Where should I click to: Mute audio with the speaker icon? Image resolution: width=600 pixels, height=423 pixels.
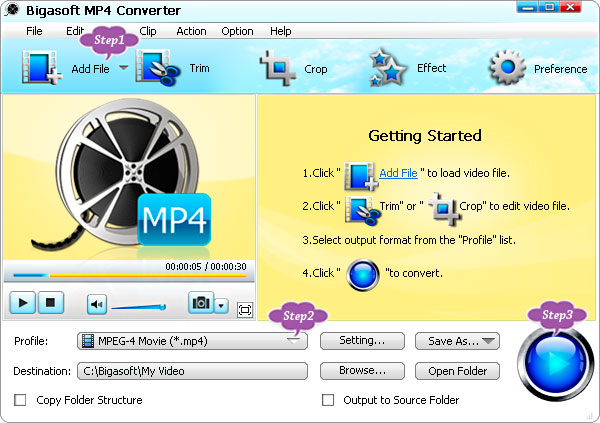(97, 304)
